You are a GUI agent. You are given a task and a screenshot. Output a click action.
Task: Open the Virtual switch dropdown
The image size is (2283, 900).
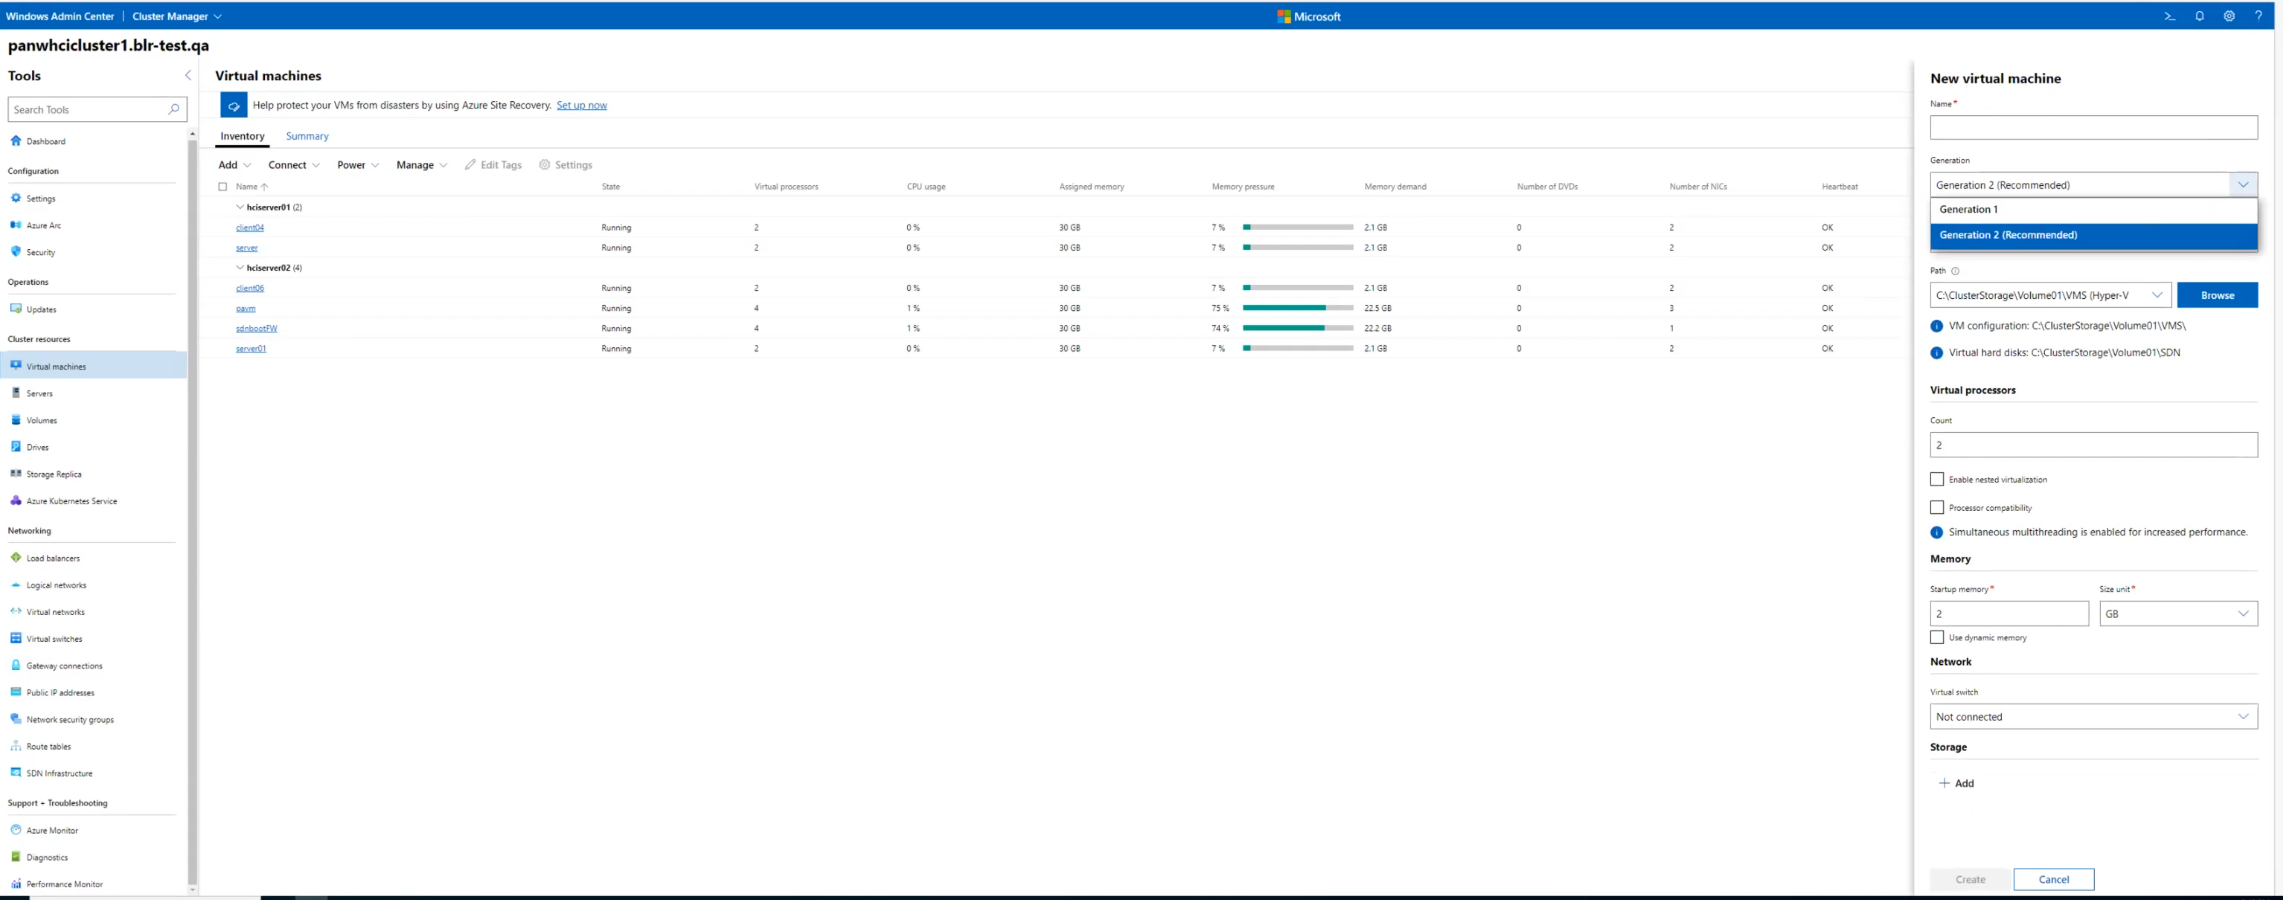2093,716
